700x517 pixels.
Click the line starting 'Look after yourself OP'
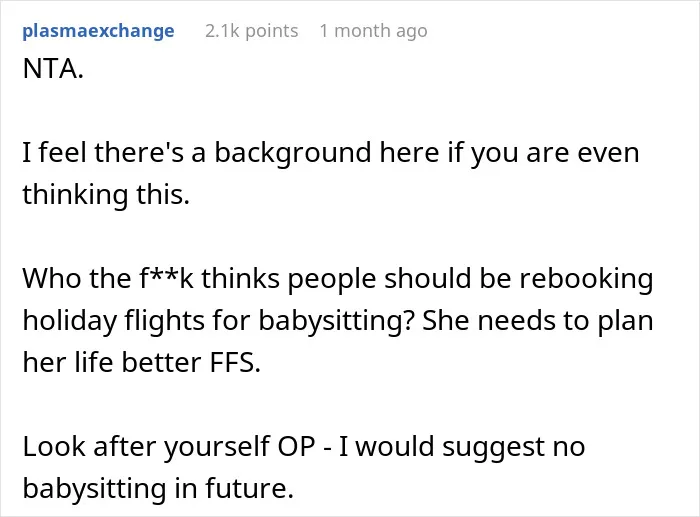[304, 446]
